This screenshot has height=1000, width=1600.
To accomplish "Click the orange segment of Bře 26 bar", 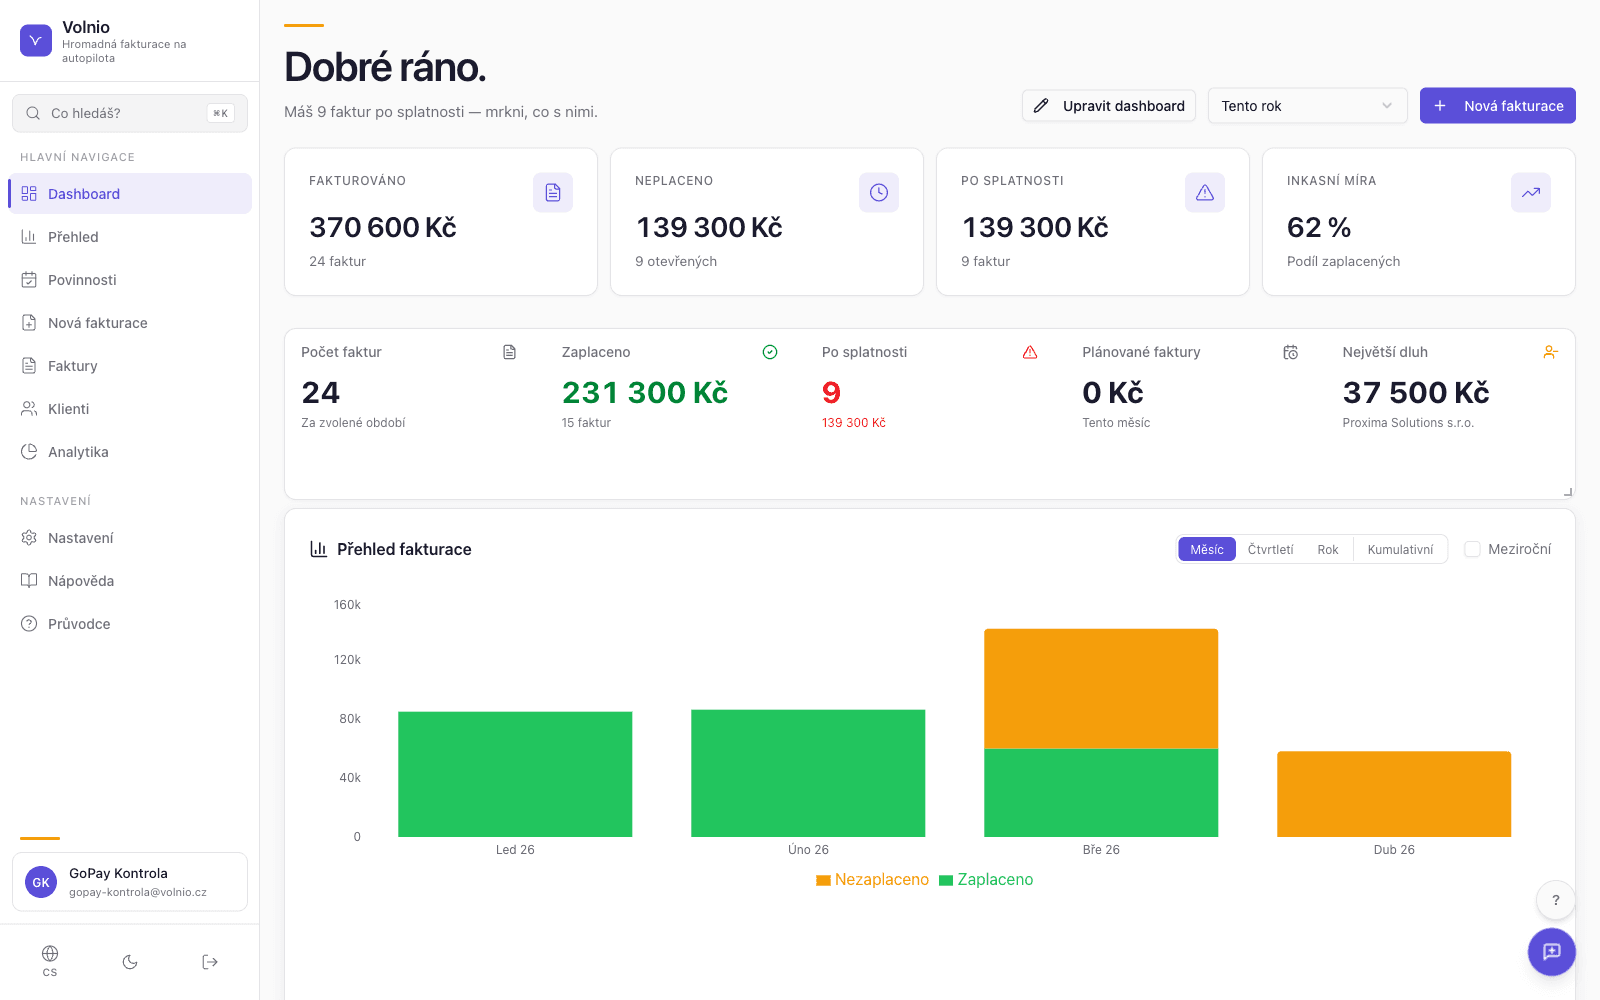I will (x=1101, y=689).
